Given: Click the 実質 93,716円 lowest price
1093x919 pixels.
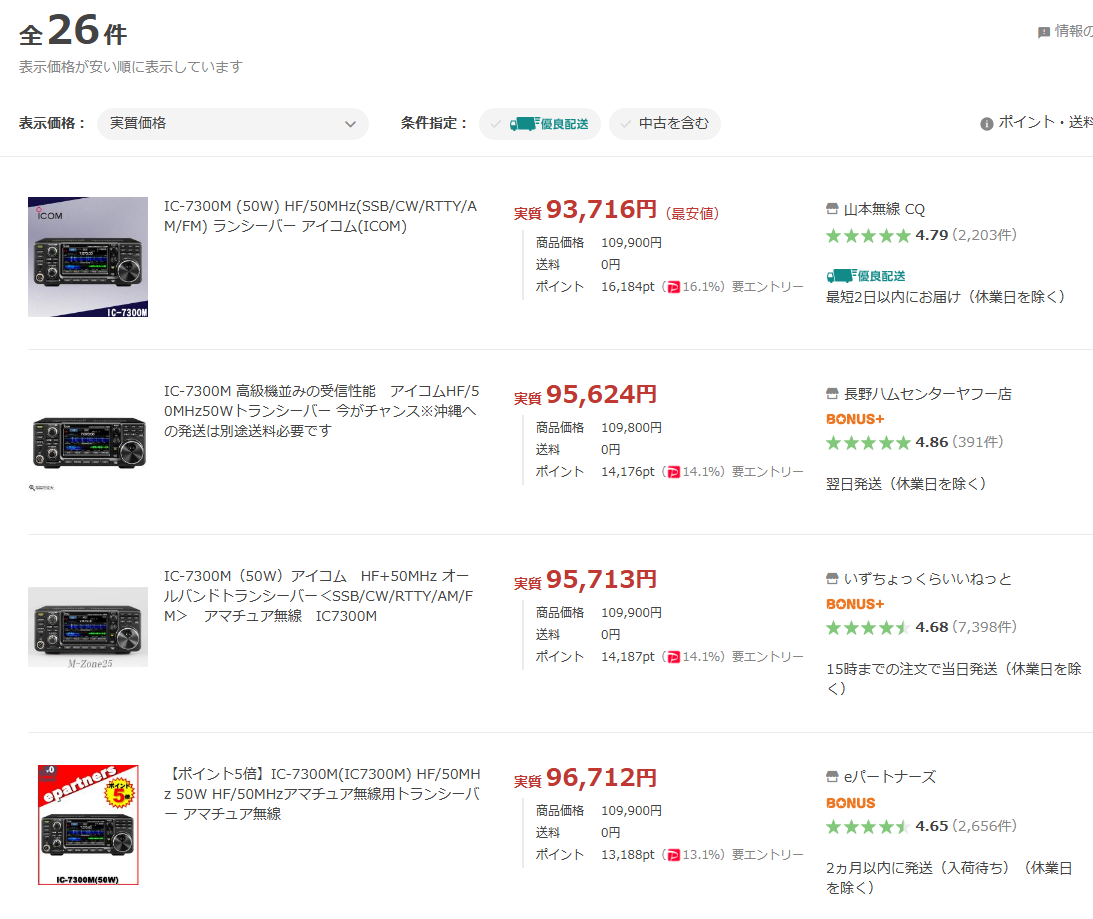Looking at the screenshot, I should tap(585, 210).
